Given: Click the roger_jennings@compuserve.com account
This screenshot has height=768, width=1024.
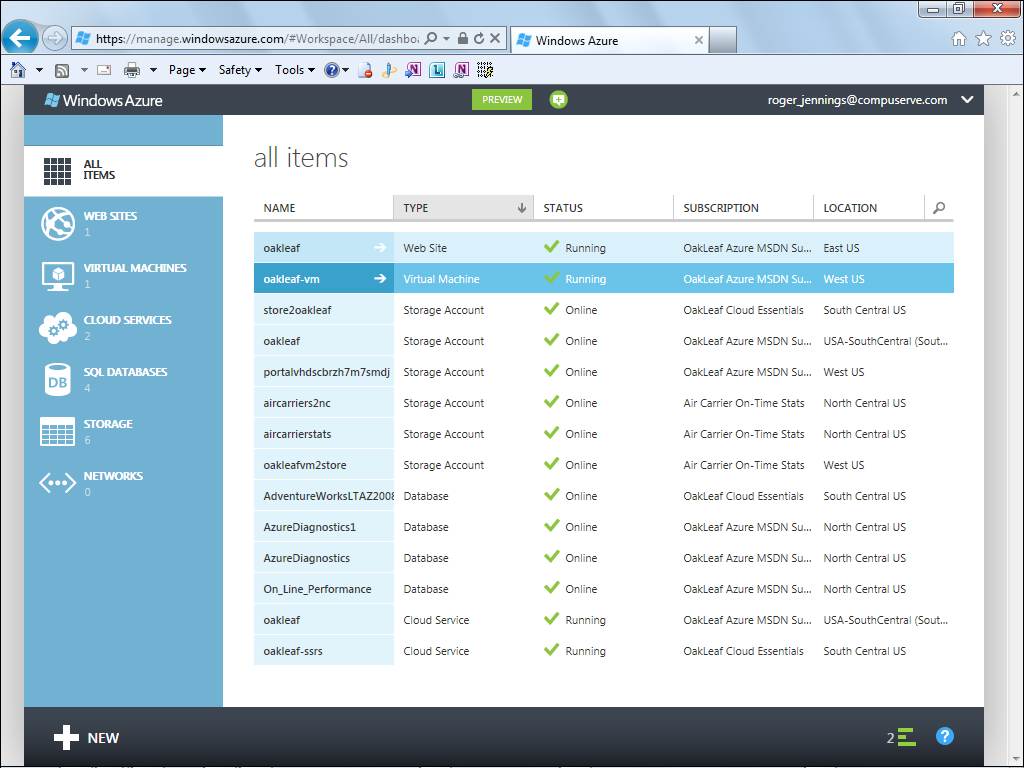Looking at the screenshot, I should click(x=857, y=100).
